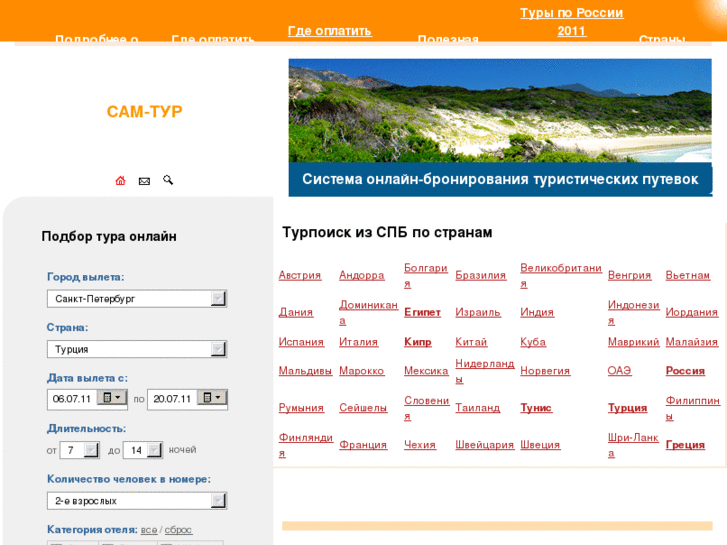This screenshot has width=727, height=545.
Task: Open Швеция tour search
Action: click(540, 445)
